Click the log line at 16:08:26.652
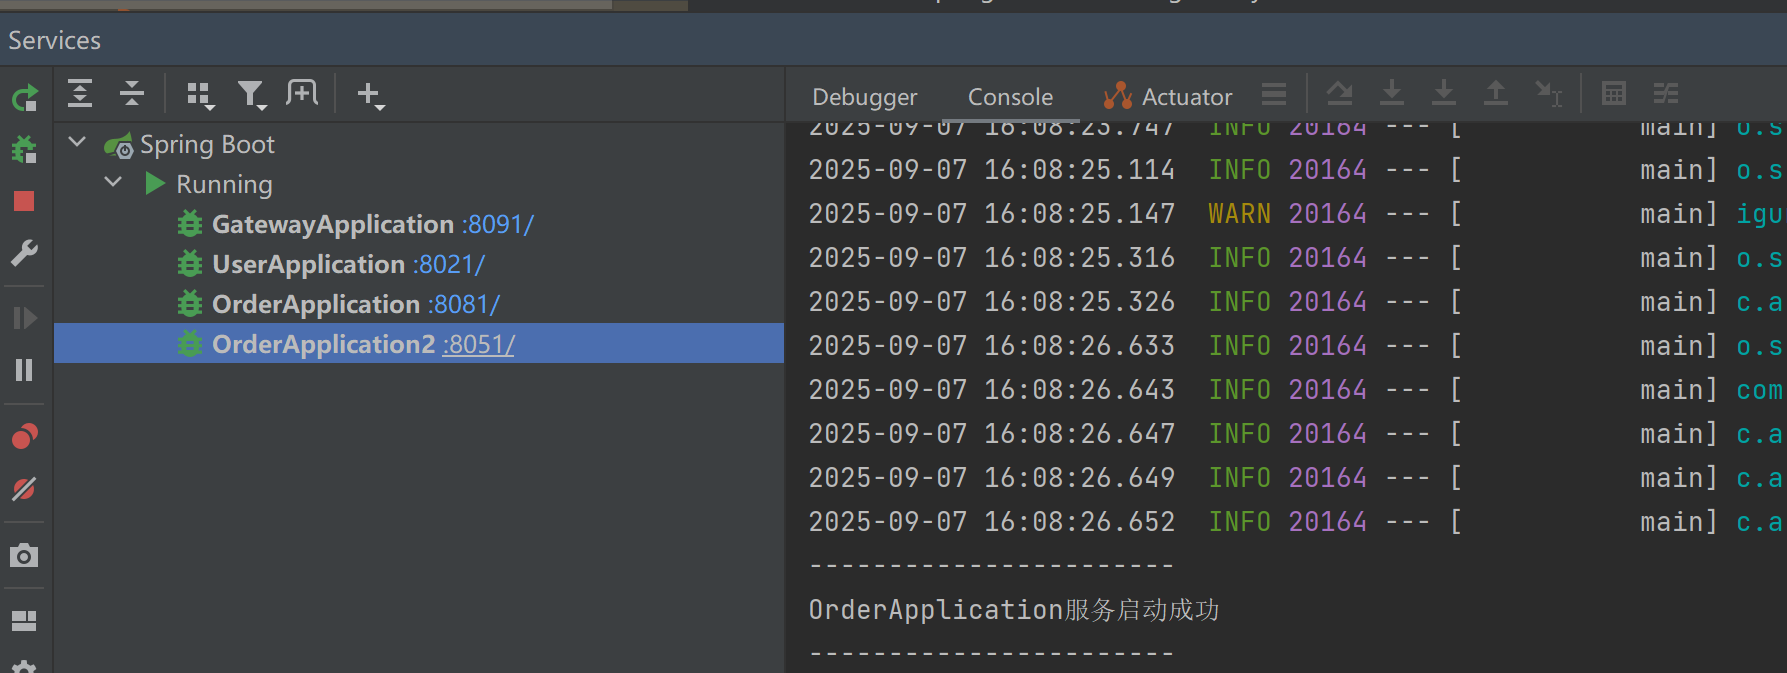This screenshot has height=673, width=1787. click(1295, 522)
